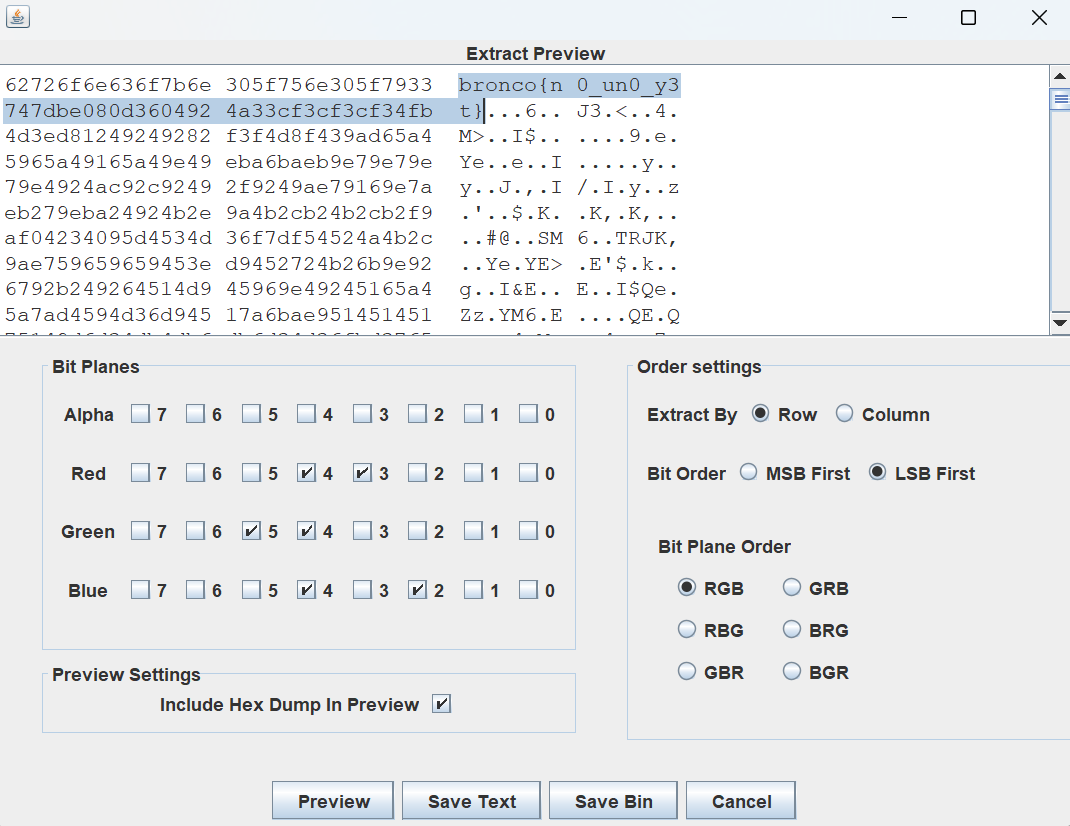The height and width of the screenshot is (826, 1070).
Task: Uncheck the Red bit 3 checkbox
Action: tap(362, 472)
